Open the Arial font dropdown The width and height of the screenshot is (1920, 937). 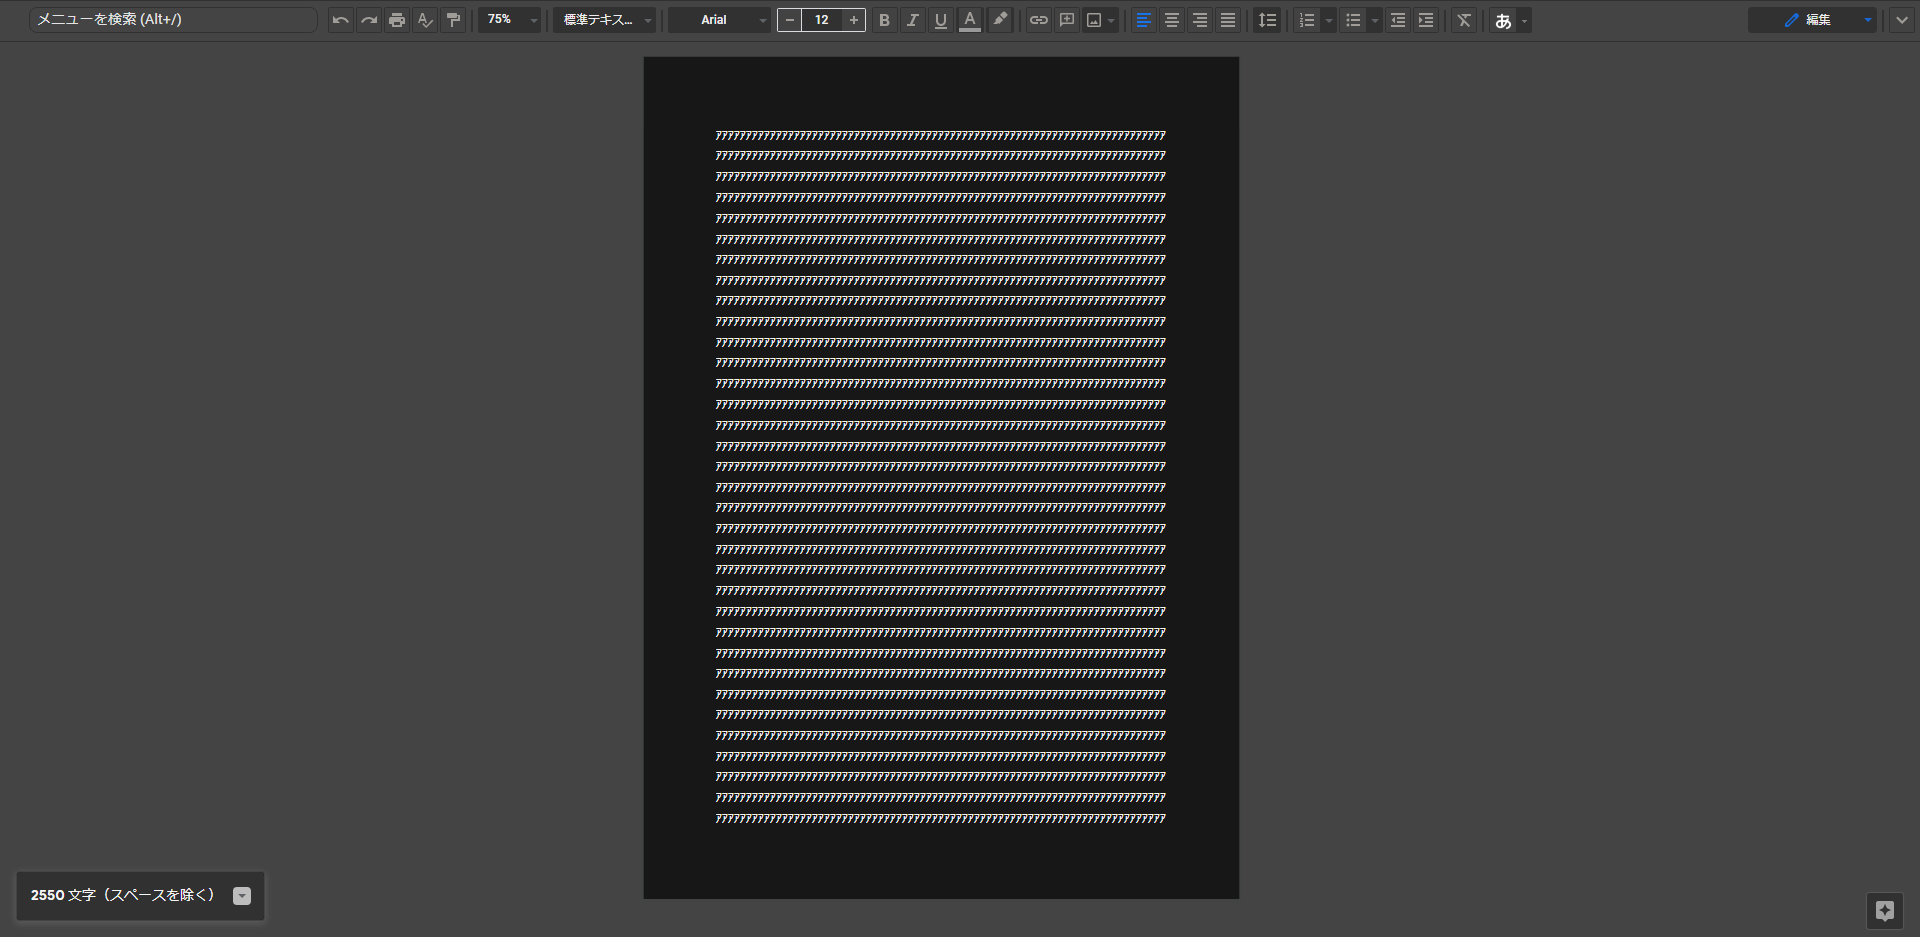[720, 20]
